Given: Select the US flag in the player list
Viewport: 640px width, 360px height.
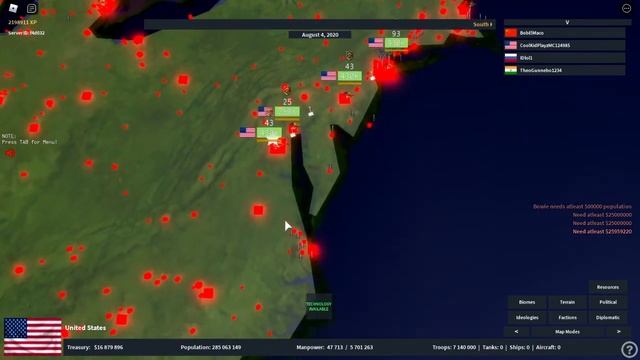Looking at the screenshot, I should click(x=511, y=45).
